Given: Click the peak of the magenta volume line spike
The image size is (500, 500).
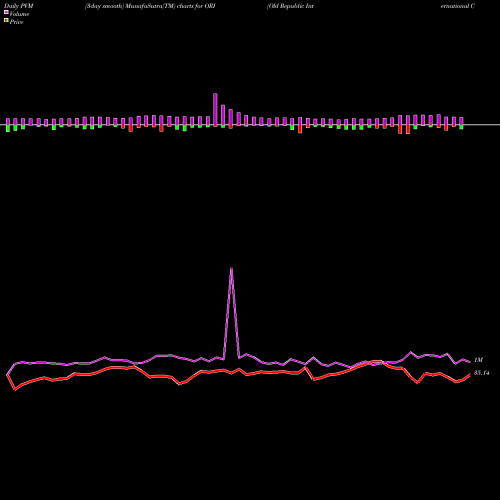Looking at the screenshot, I should (231, 268).
